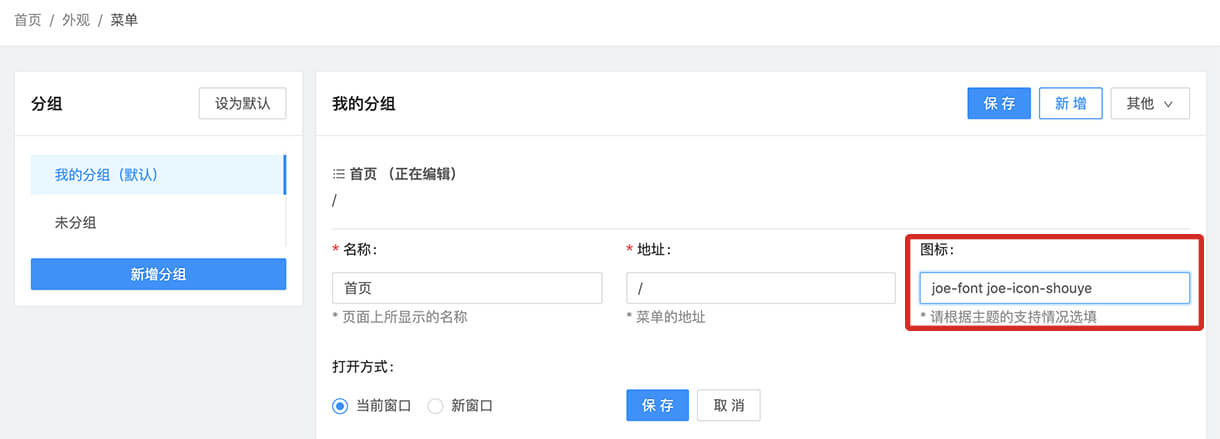Cancel editing with the 取消 button
Screen dimensions: 1220x439
pyautogui.click(x=729, y=406)
